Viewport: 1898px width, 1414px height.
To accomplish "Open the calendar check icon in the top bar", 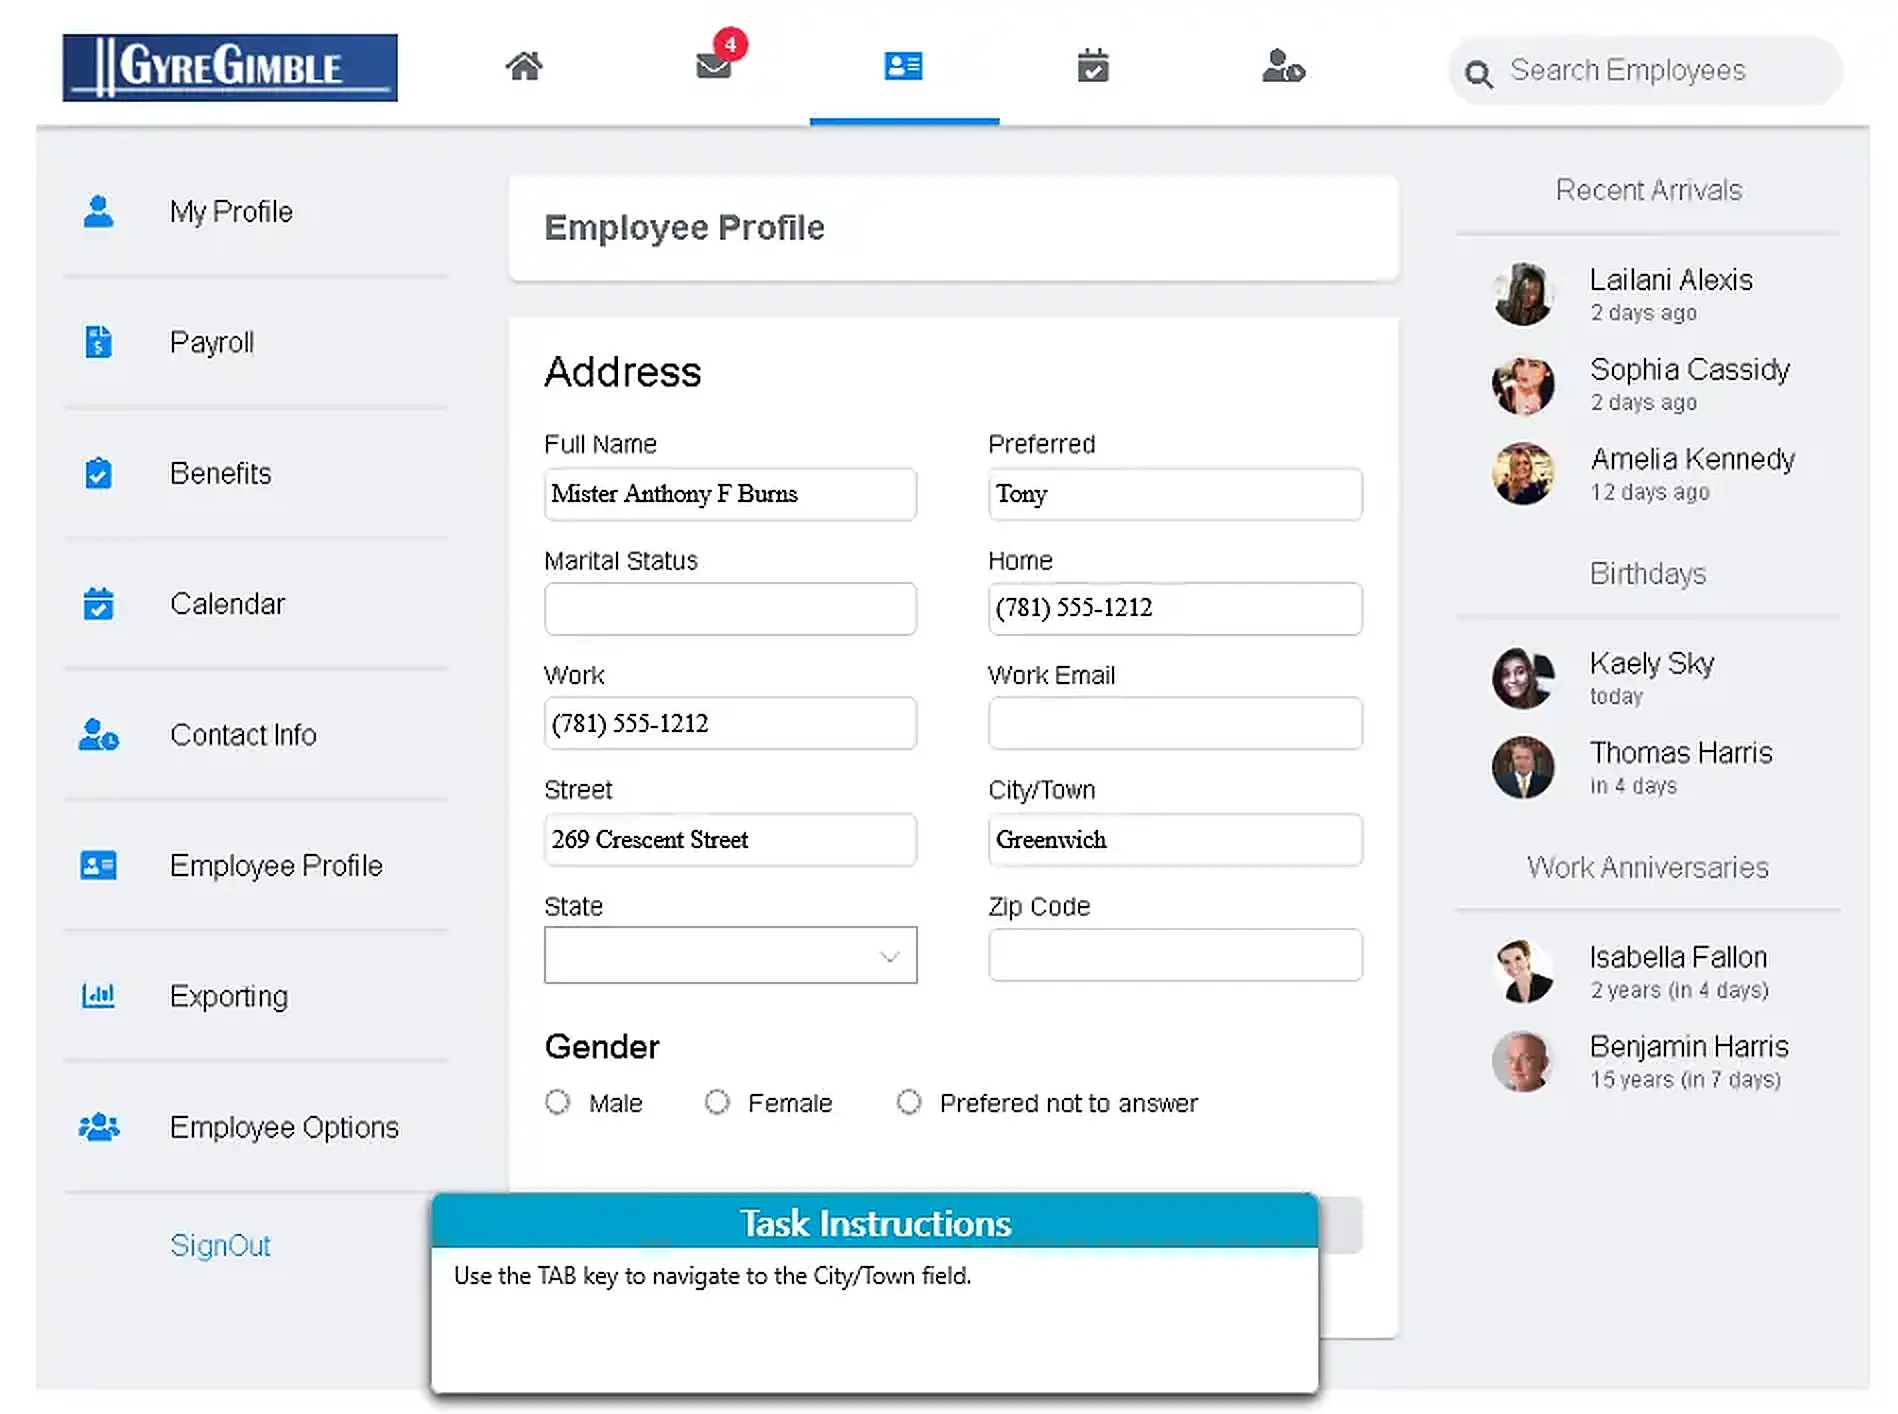I will [x=1093, y=66].
